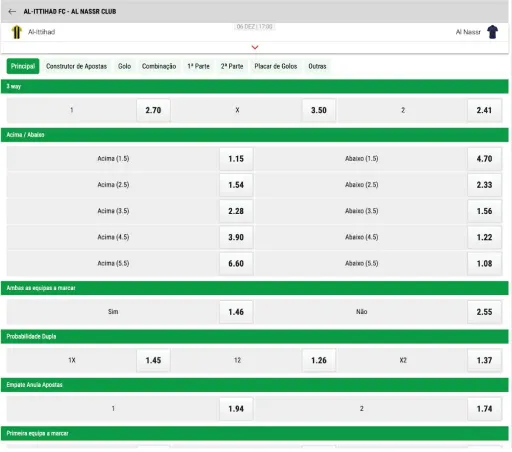Collapse the 3 way market header
Image resolution: width=512 pixels, height=452 pixels.
click(255, 86)
